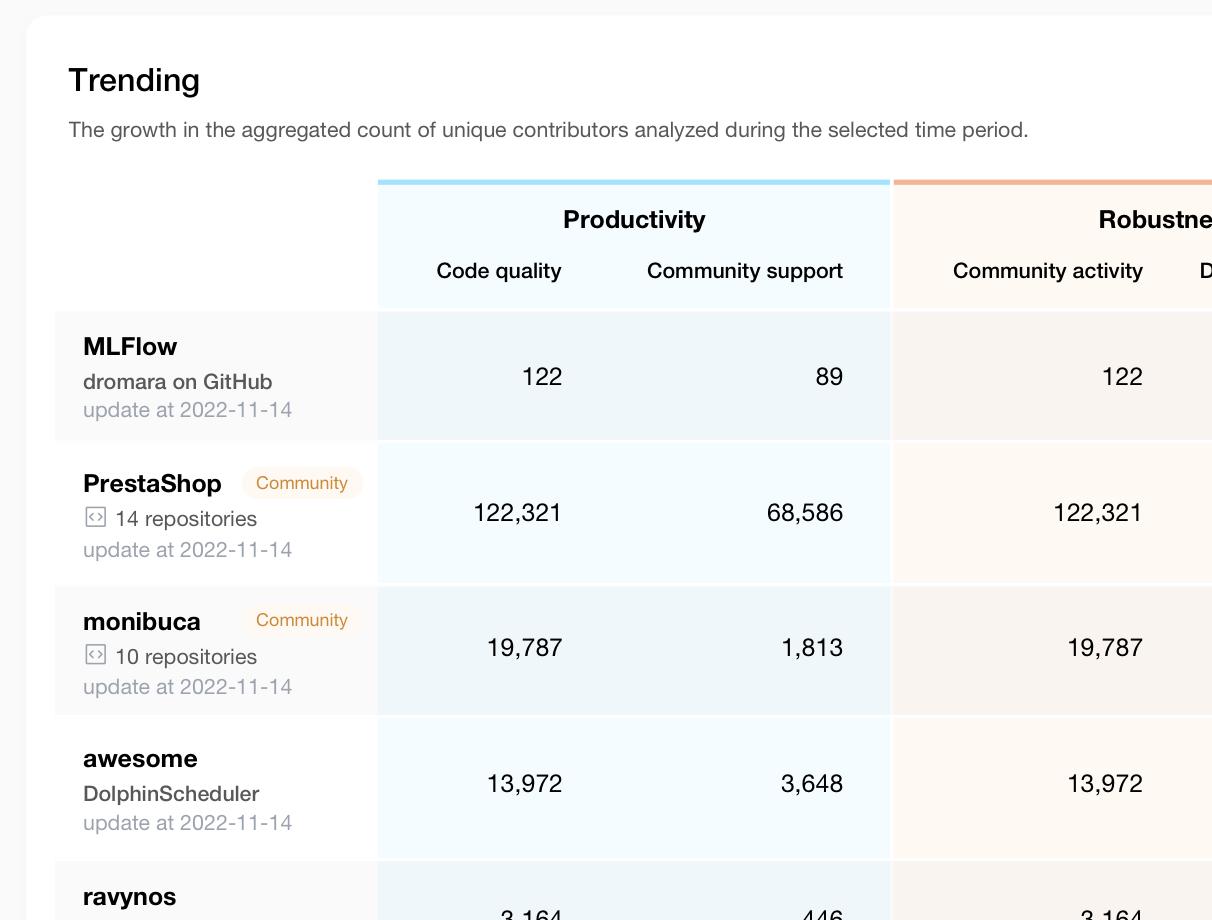This screenshot has width=1212, height=920.
Task: Select the "Community" badge on the PrestaShop row
Action: 302,483
